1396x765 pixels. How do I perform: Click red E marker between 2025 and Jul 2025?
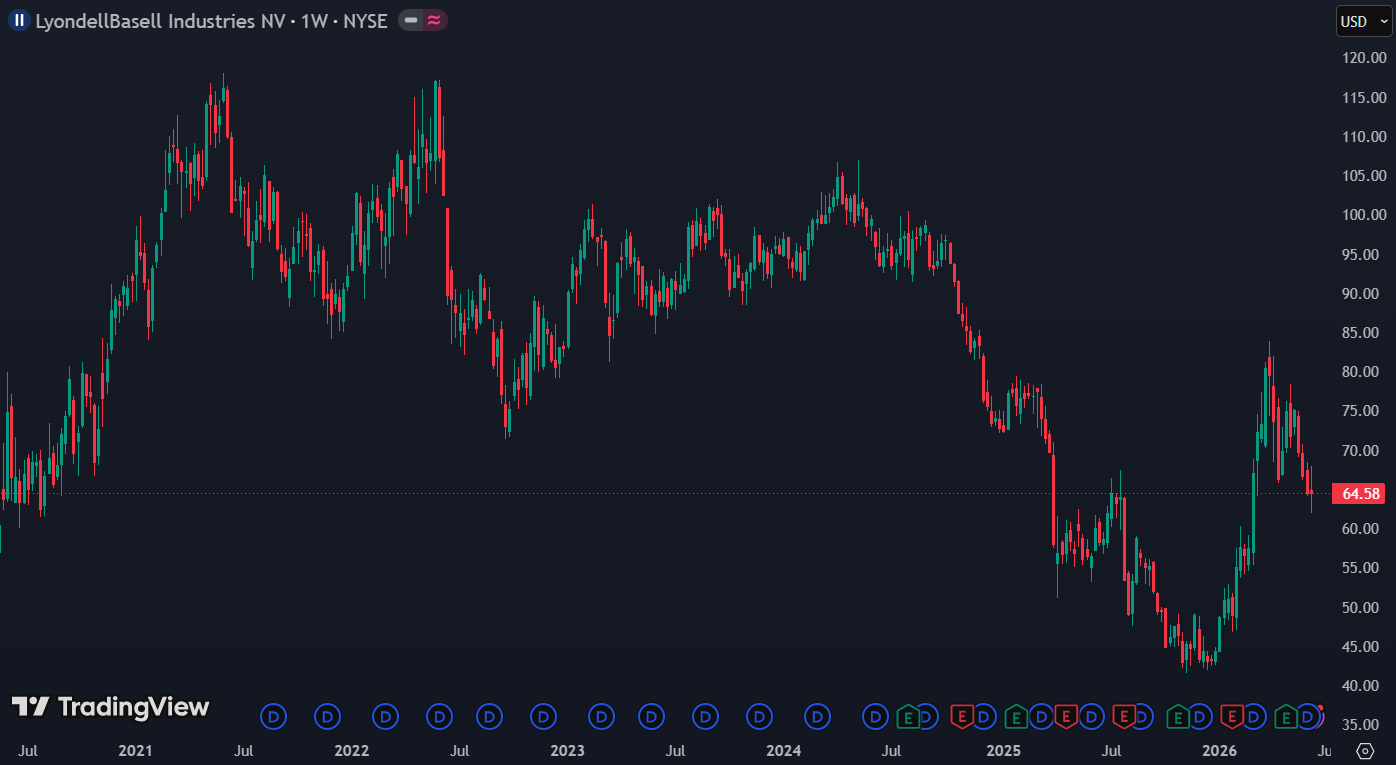pos(1066,716)
